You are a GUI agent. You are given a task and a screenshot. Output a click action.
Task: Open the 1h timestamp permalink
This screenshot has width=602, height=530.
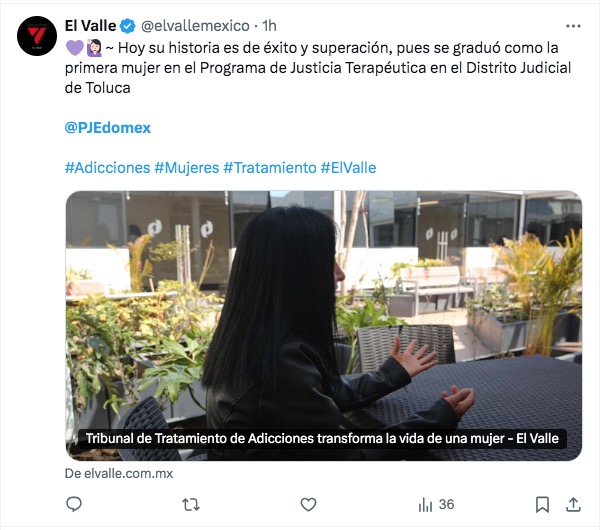(270, 26)
